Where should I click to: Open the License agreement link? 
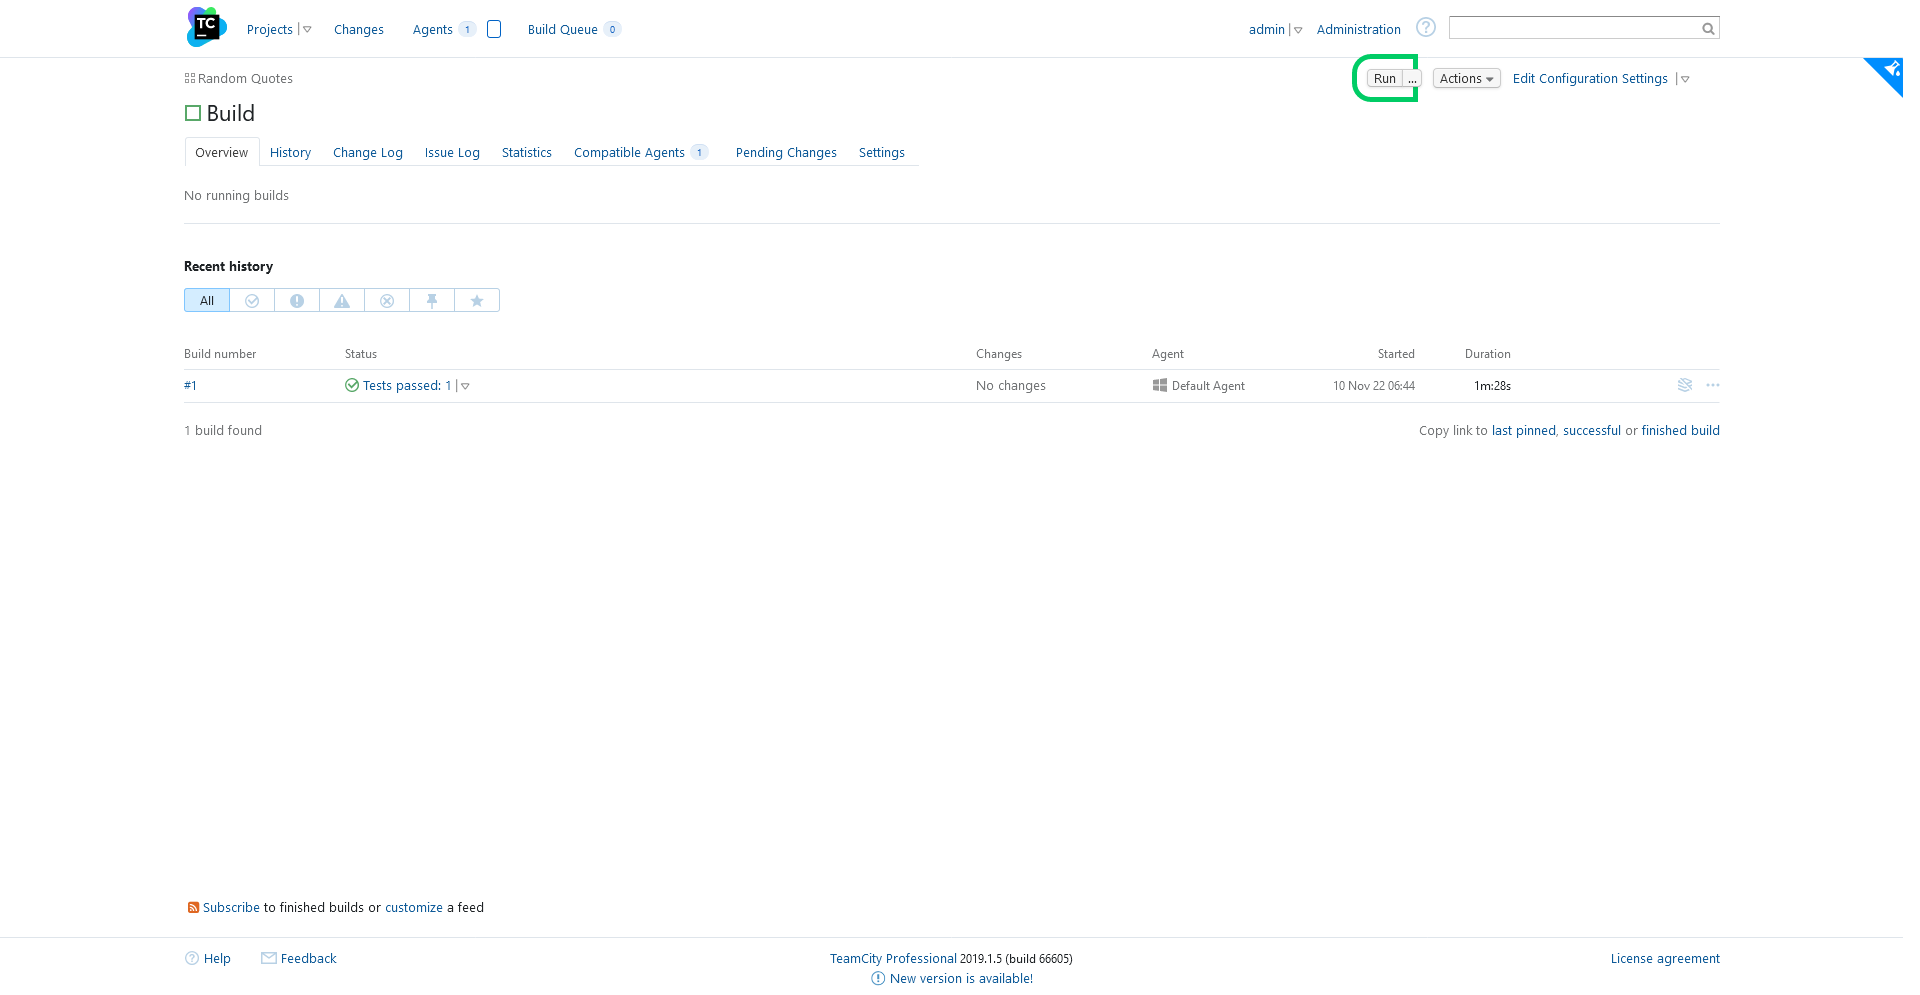click(1665, 958)
